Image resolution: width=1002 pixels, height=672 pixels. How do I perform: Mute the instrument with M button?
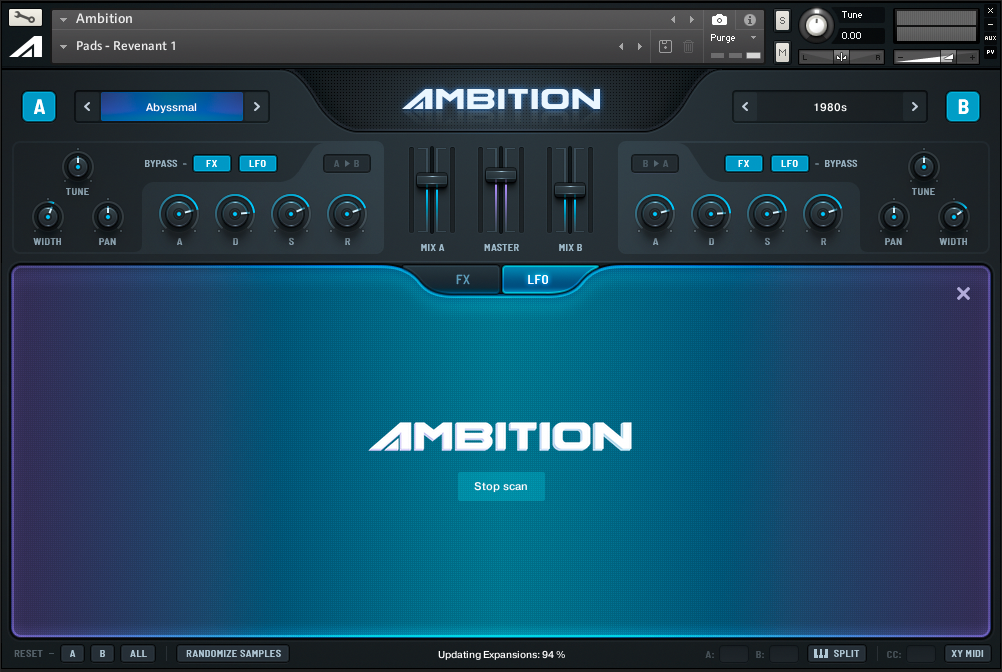pos(782,52)
